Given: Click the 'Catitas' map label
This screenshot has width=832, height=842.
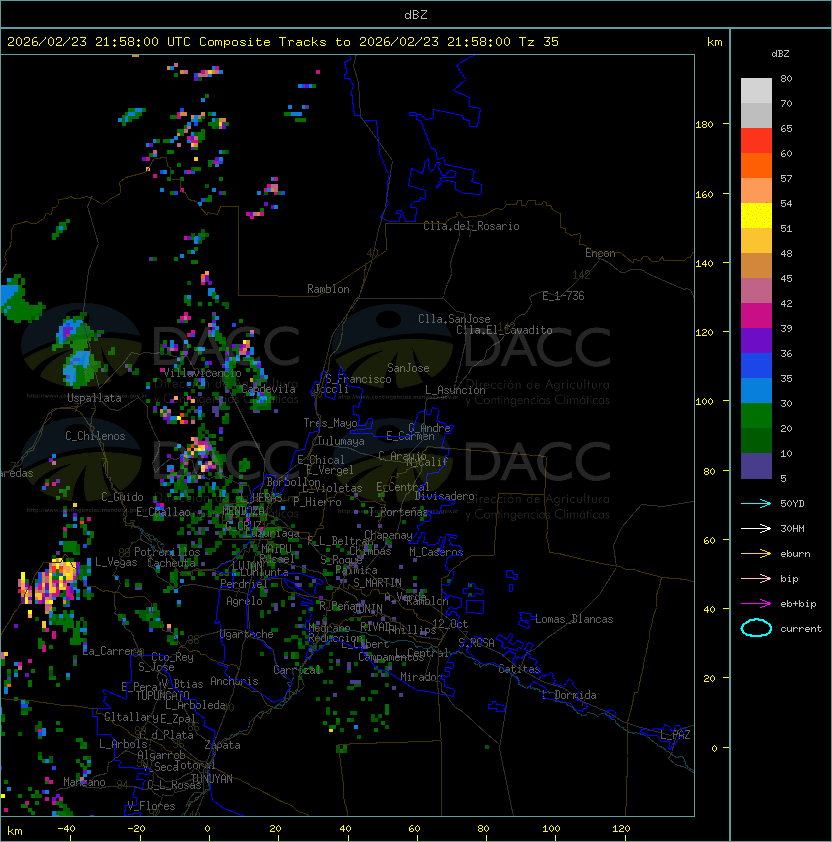Looking at the screenshot, I should (519, 669).
